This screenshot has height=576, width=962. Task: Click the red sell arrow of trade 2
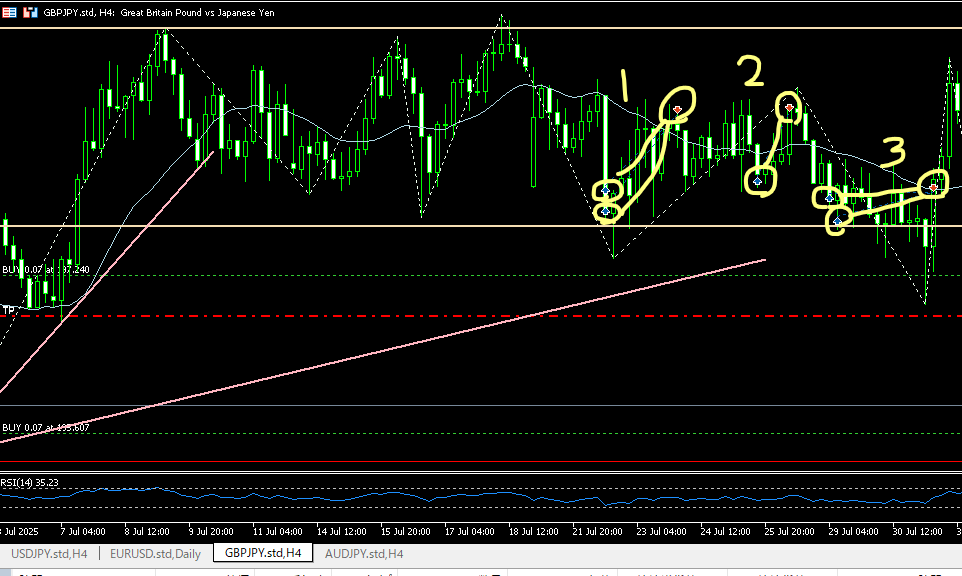click(790, 106)
